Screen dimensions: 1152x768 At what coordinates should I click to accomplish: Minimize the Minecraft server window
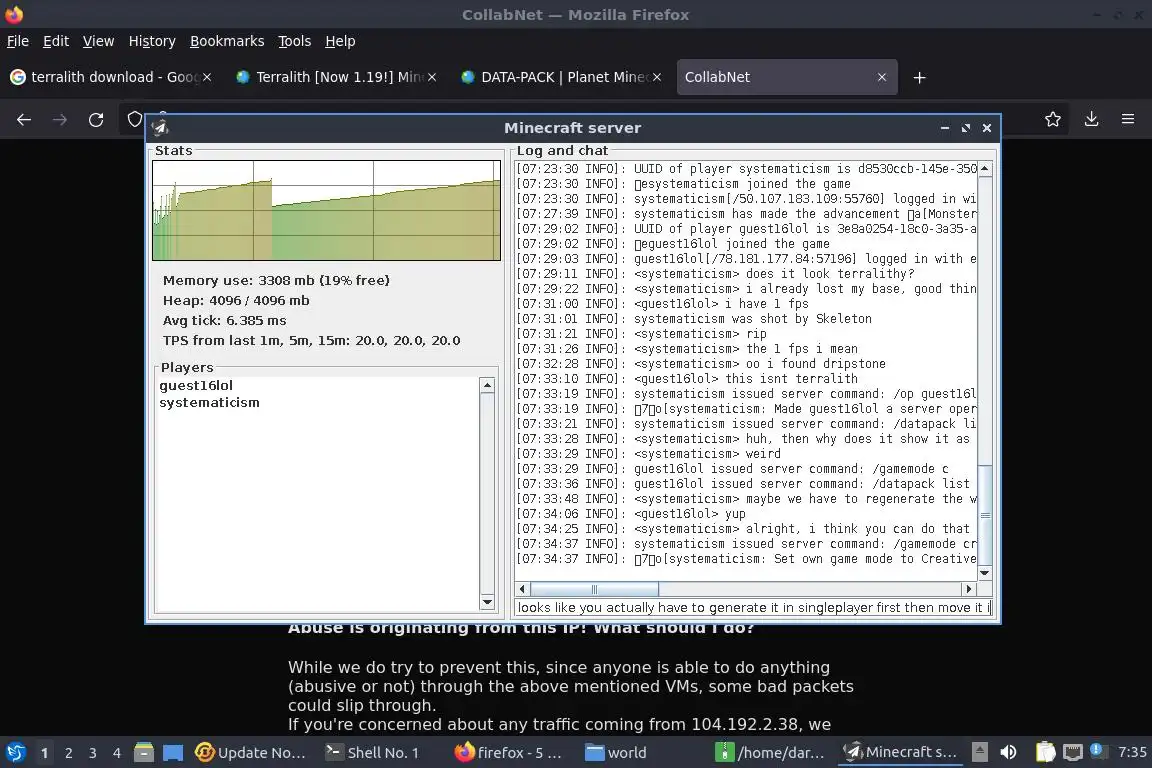(x=945, y=128)
